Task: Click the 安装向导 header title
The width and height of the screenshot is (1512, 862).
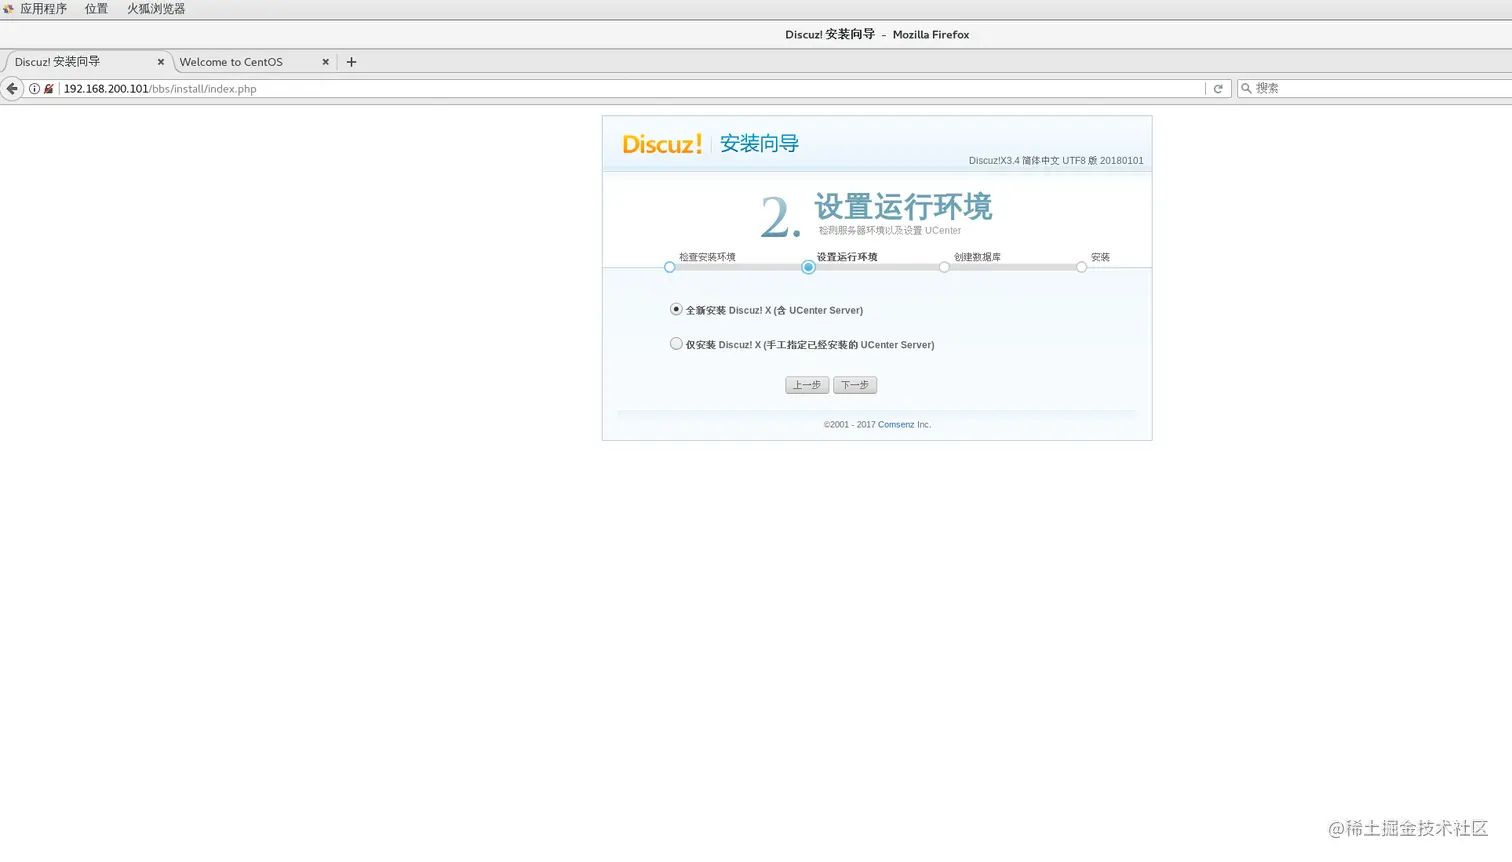Action: point(759,144)
